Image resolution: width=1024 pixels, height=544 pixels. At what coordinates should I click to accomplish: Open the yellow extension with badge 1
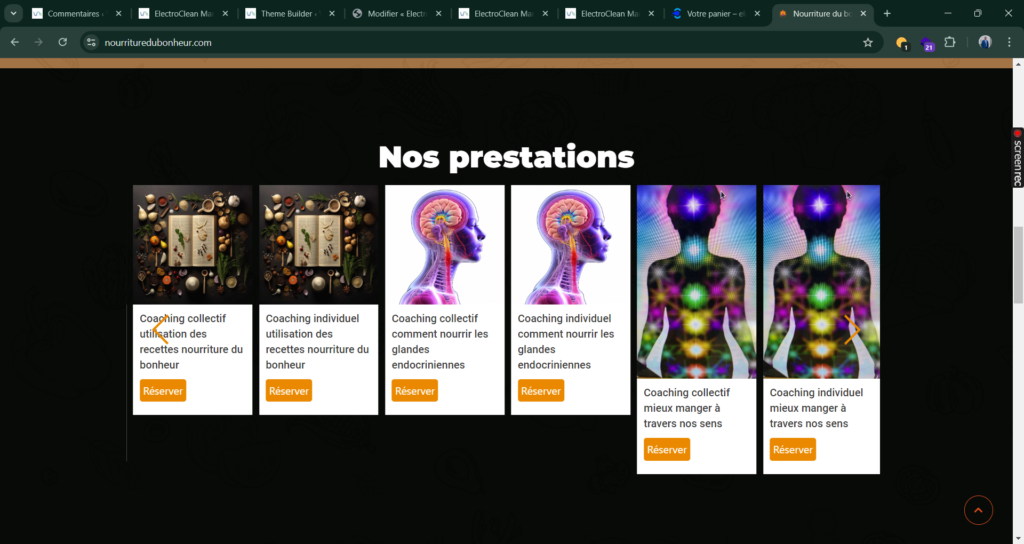pyautogui.click(x=903, y=44)
